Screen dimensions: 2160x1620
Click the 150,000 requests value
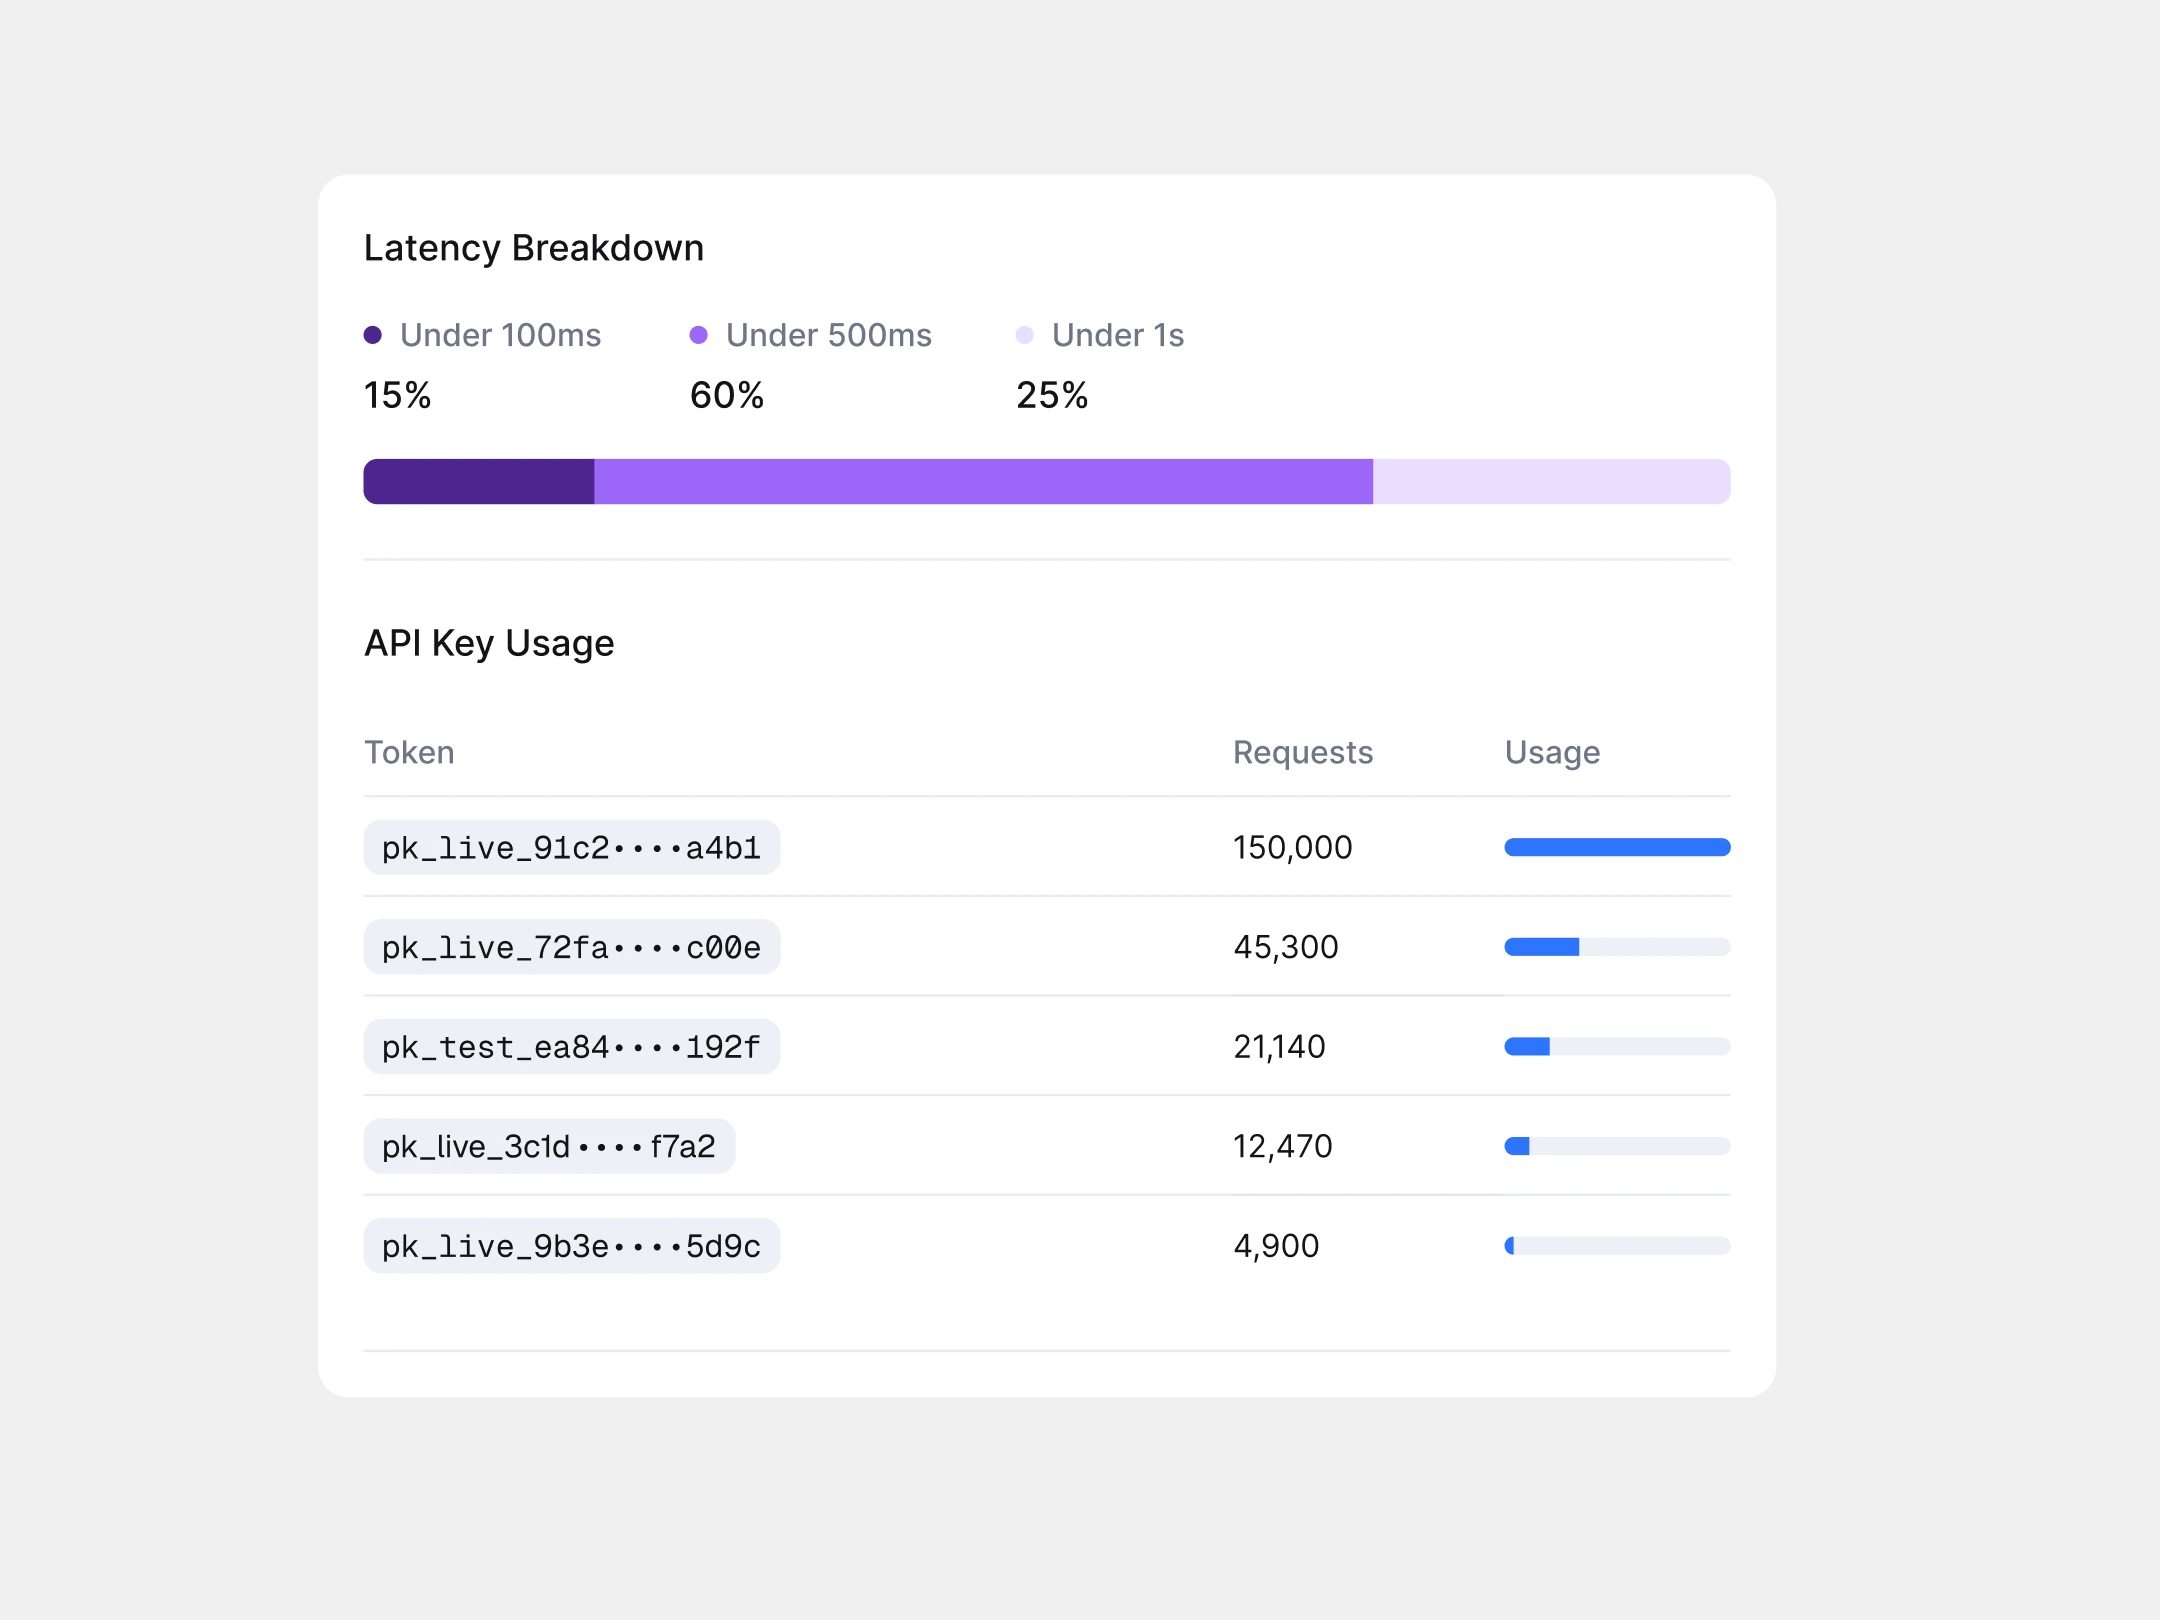click(x=1293, y=848)
